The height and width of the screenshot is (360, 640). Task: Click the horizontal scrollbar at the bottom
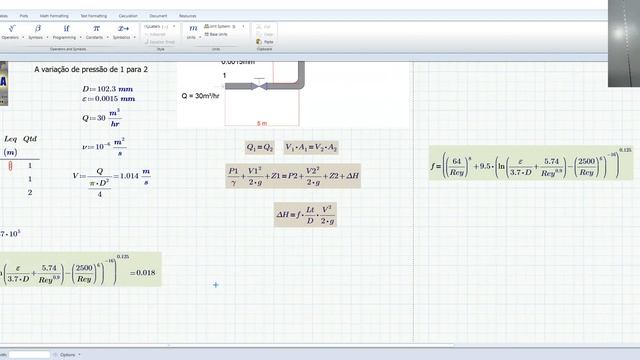(227, 346)
